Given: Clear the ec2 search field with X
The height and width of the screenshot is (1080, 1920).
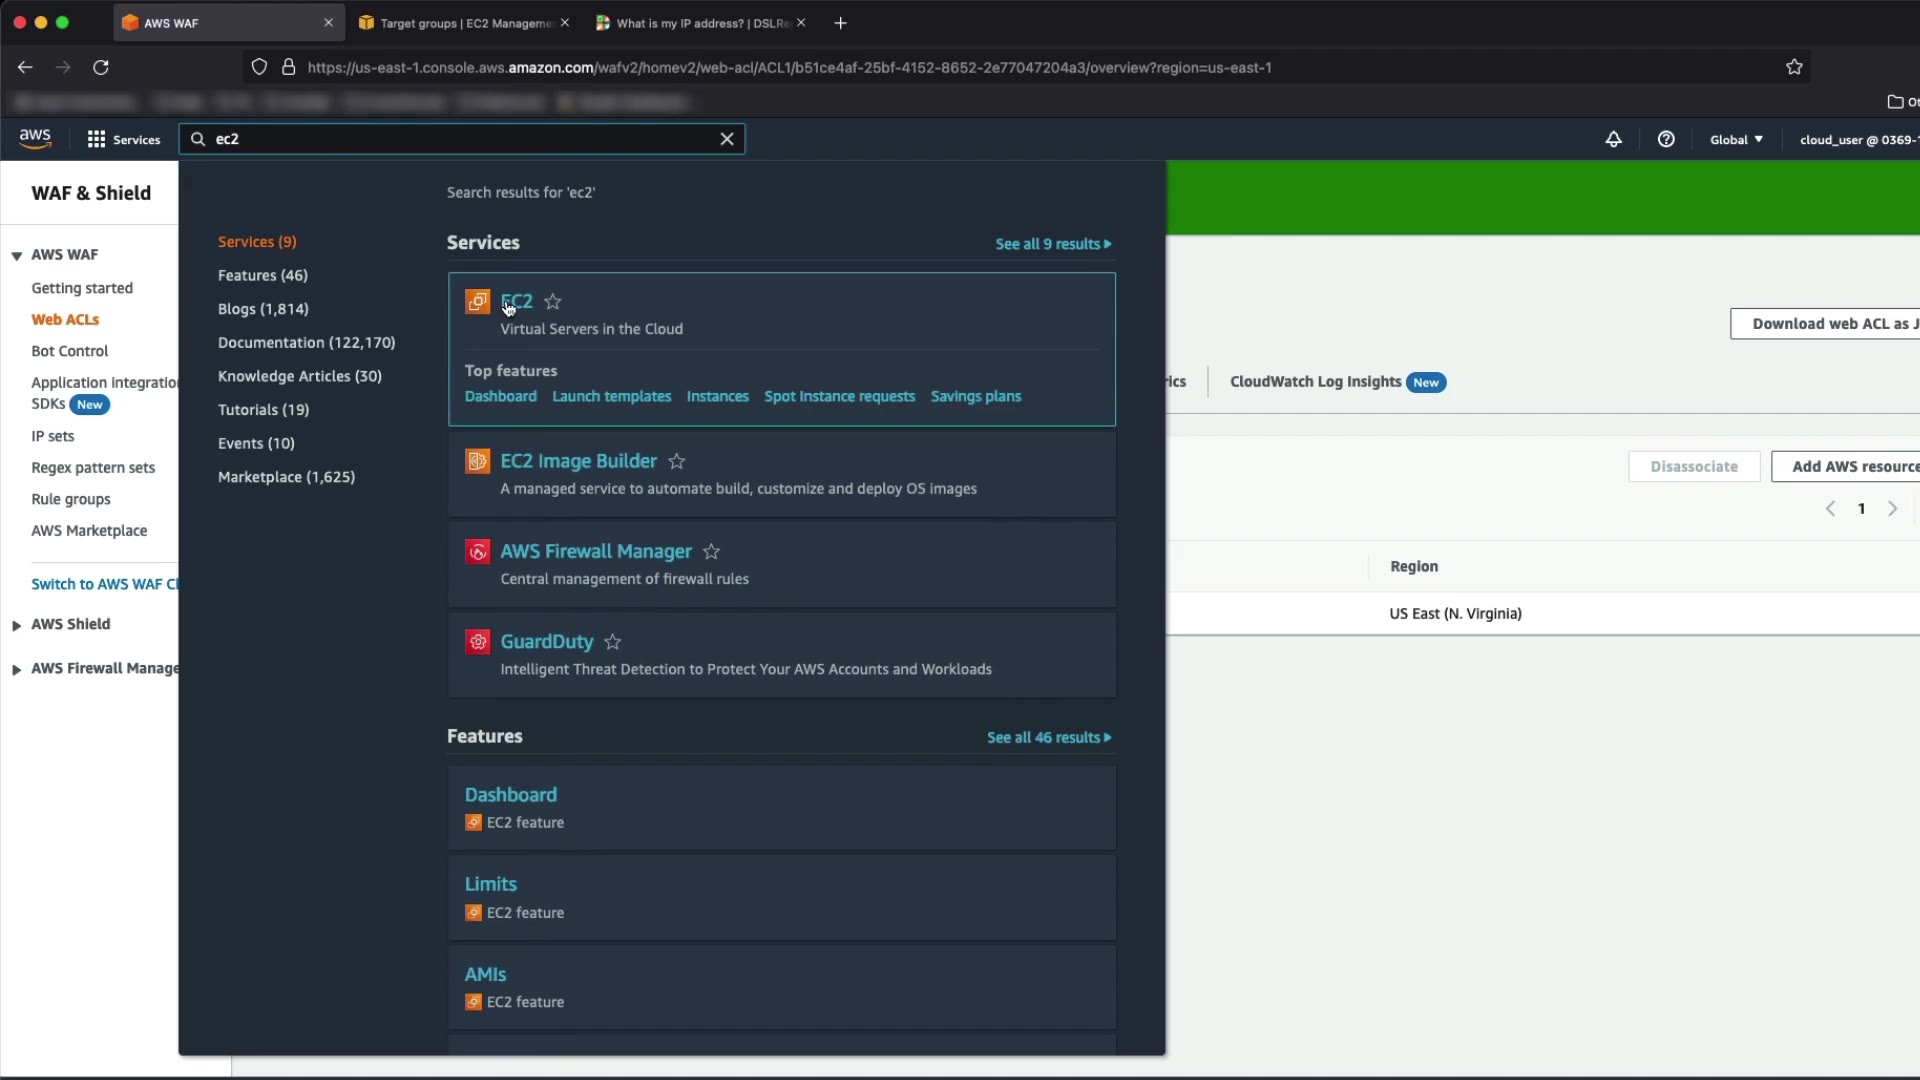Looking at the screenshot, I should coord(727,139).
